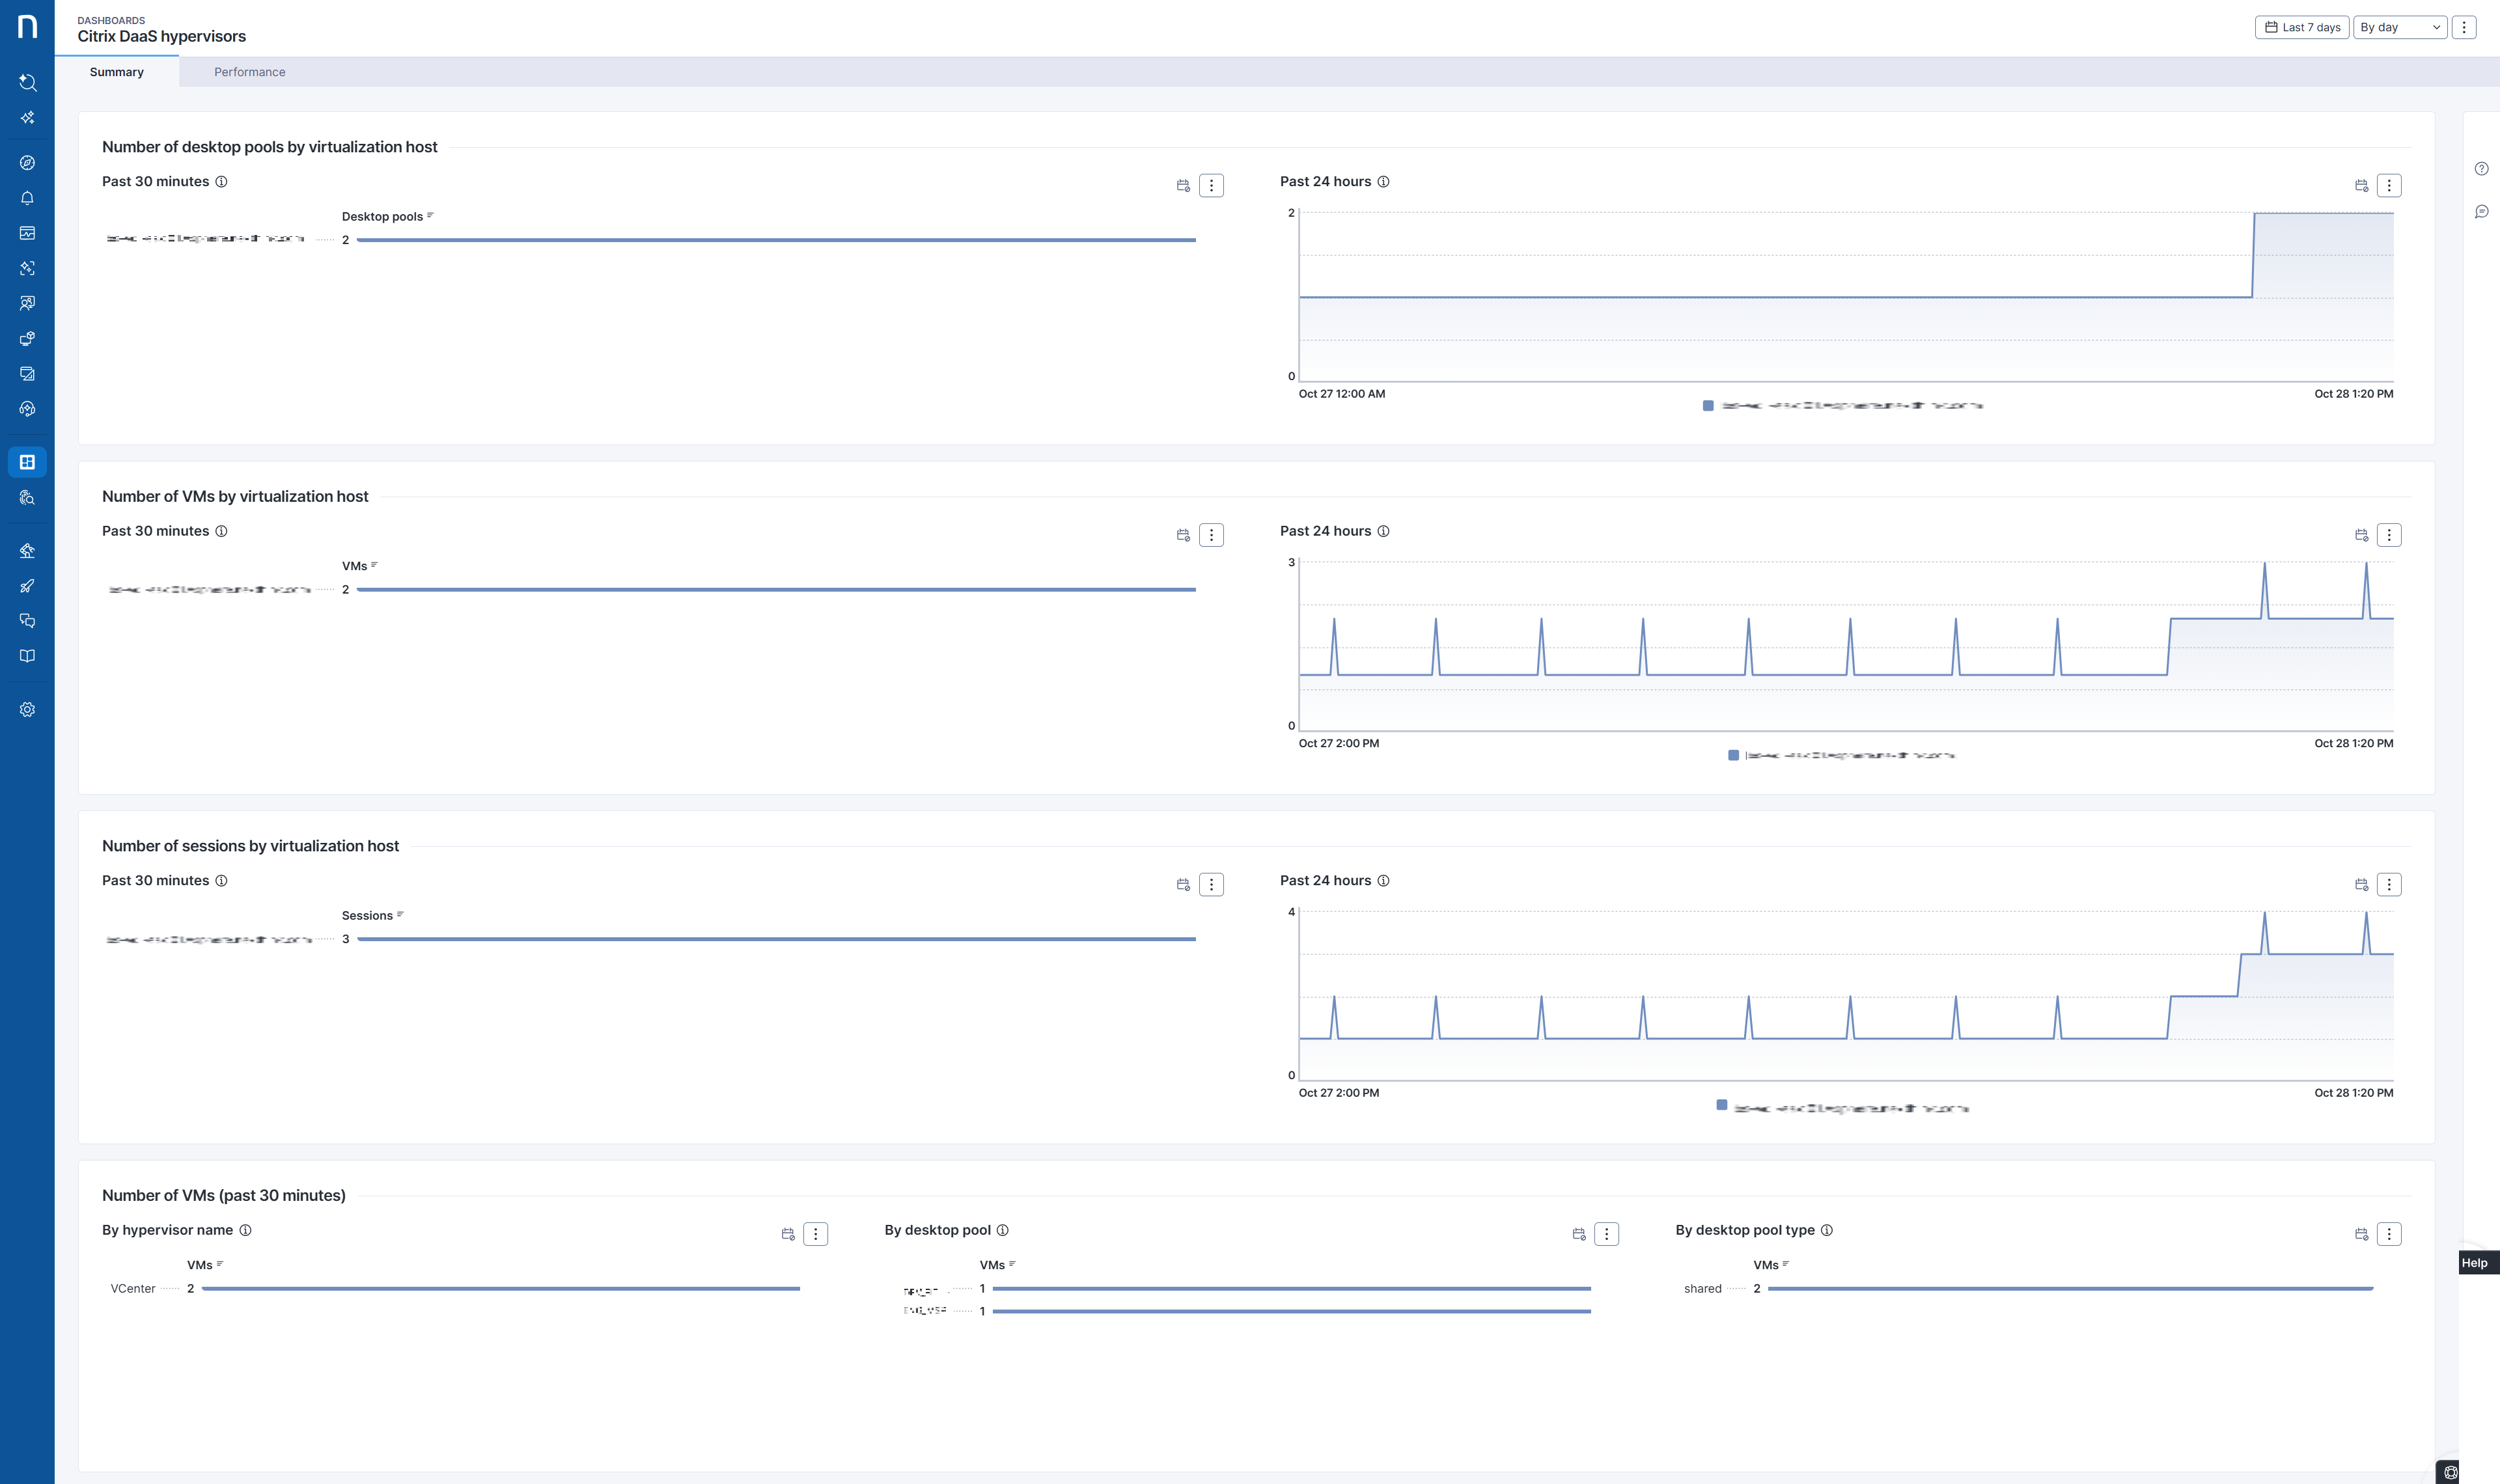Image resolution: width=2500 pixels, height=1484 pixels.
Task: Click info icon beside By desktop pool
Action: (1002, 1230)
